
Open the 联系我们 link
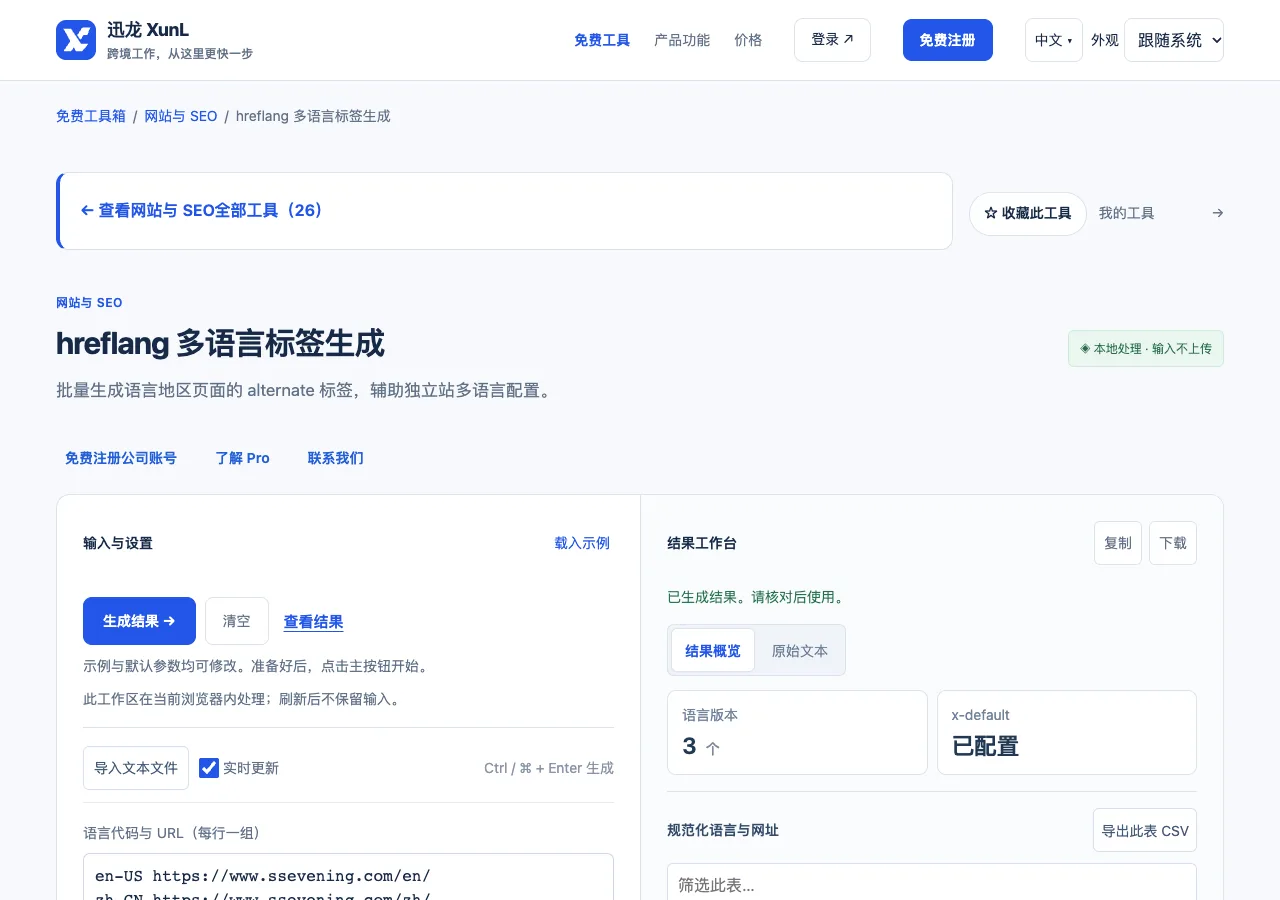click(336, 458)
